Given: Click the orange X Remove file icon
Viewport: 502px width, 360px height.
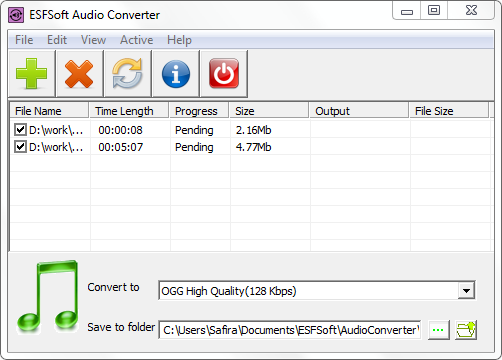Looking at the screenshot, I should (79, 74).
